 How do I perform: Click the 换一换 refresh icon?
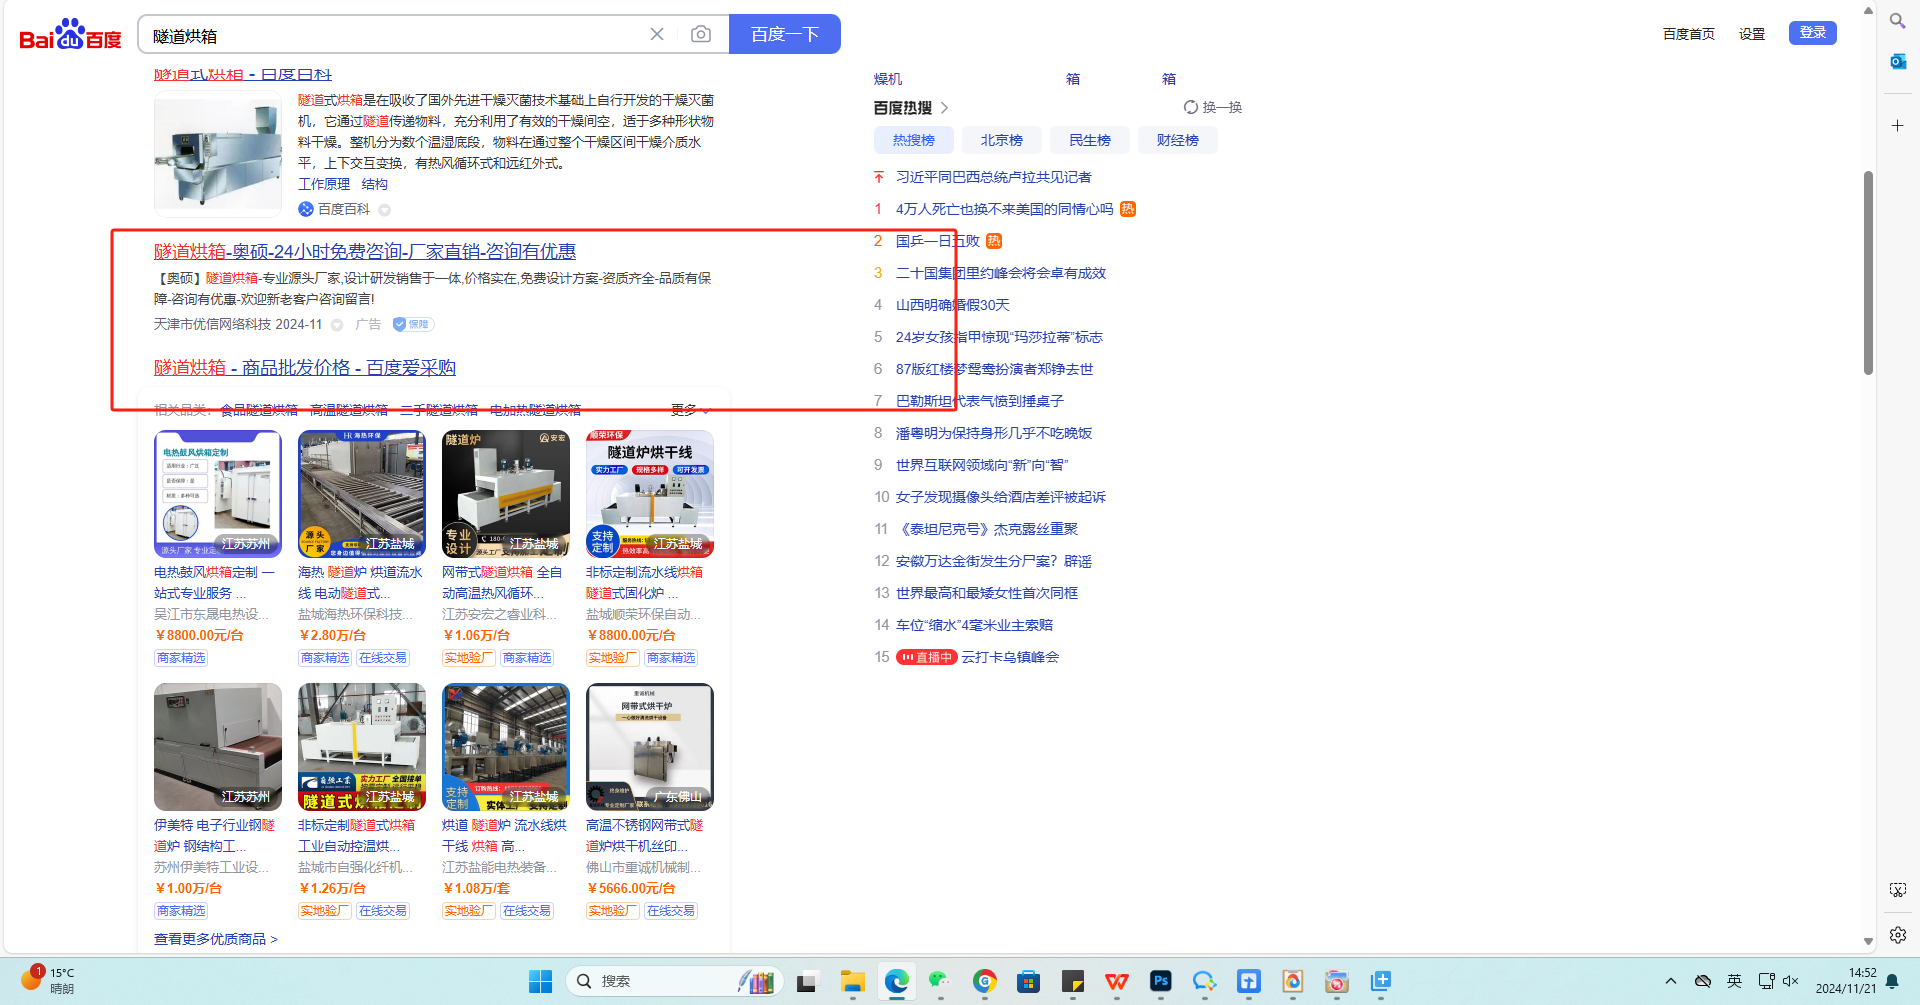pos(1191,107)
